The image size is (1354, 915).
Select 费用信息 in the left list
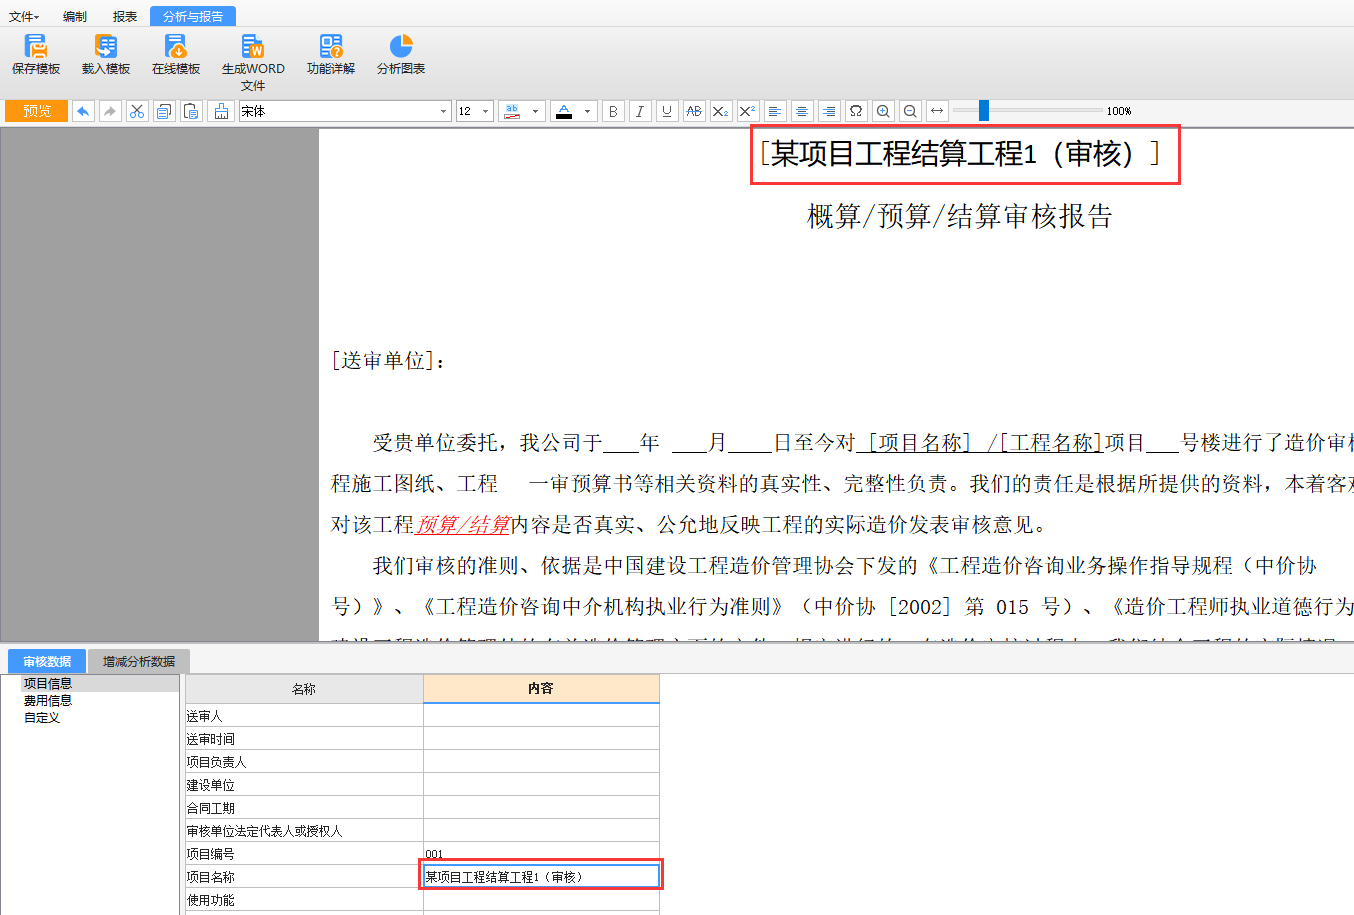coord(48,700)
